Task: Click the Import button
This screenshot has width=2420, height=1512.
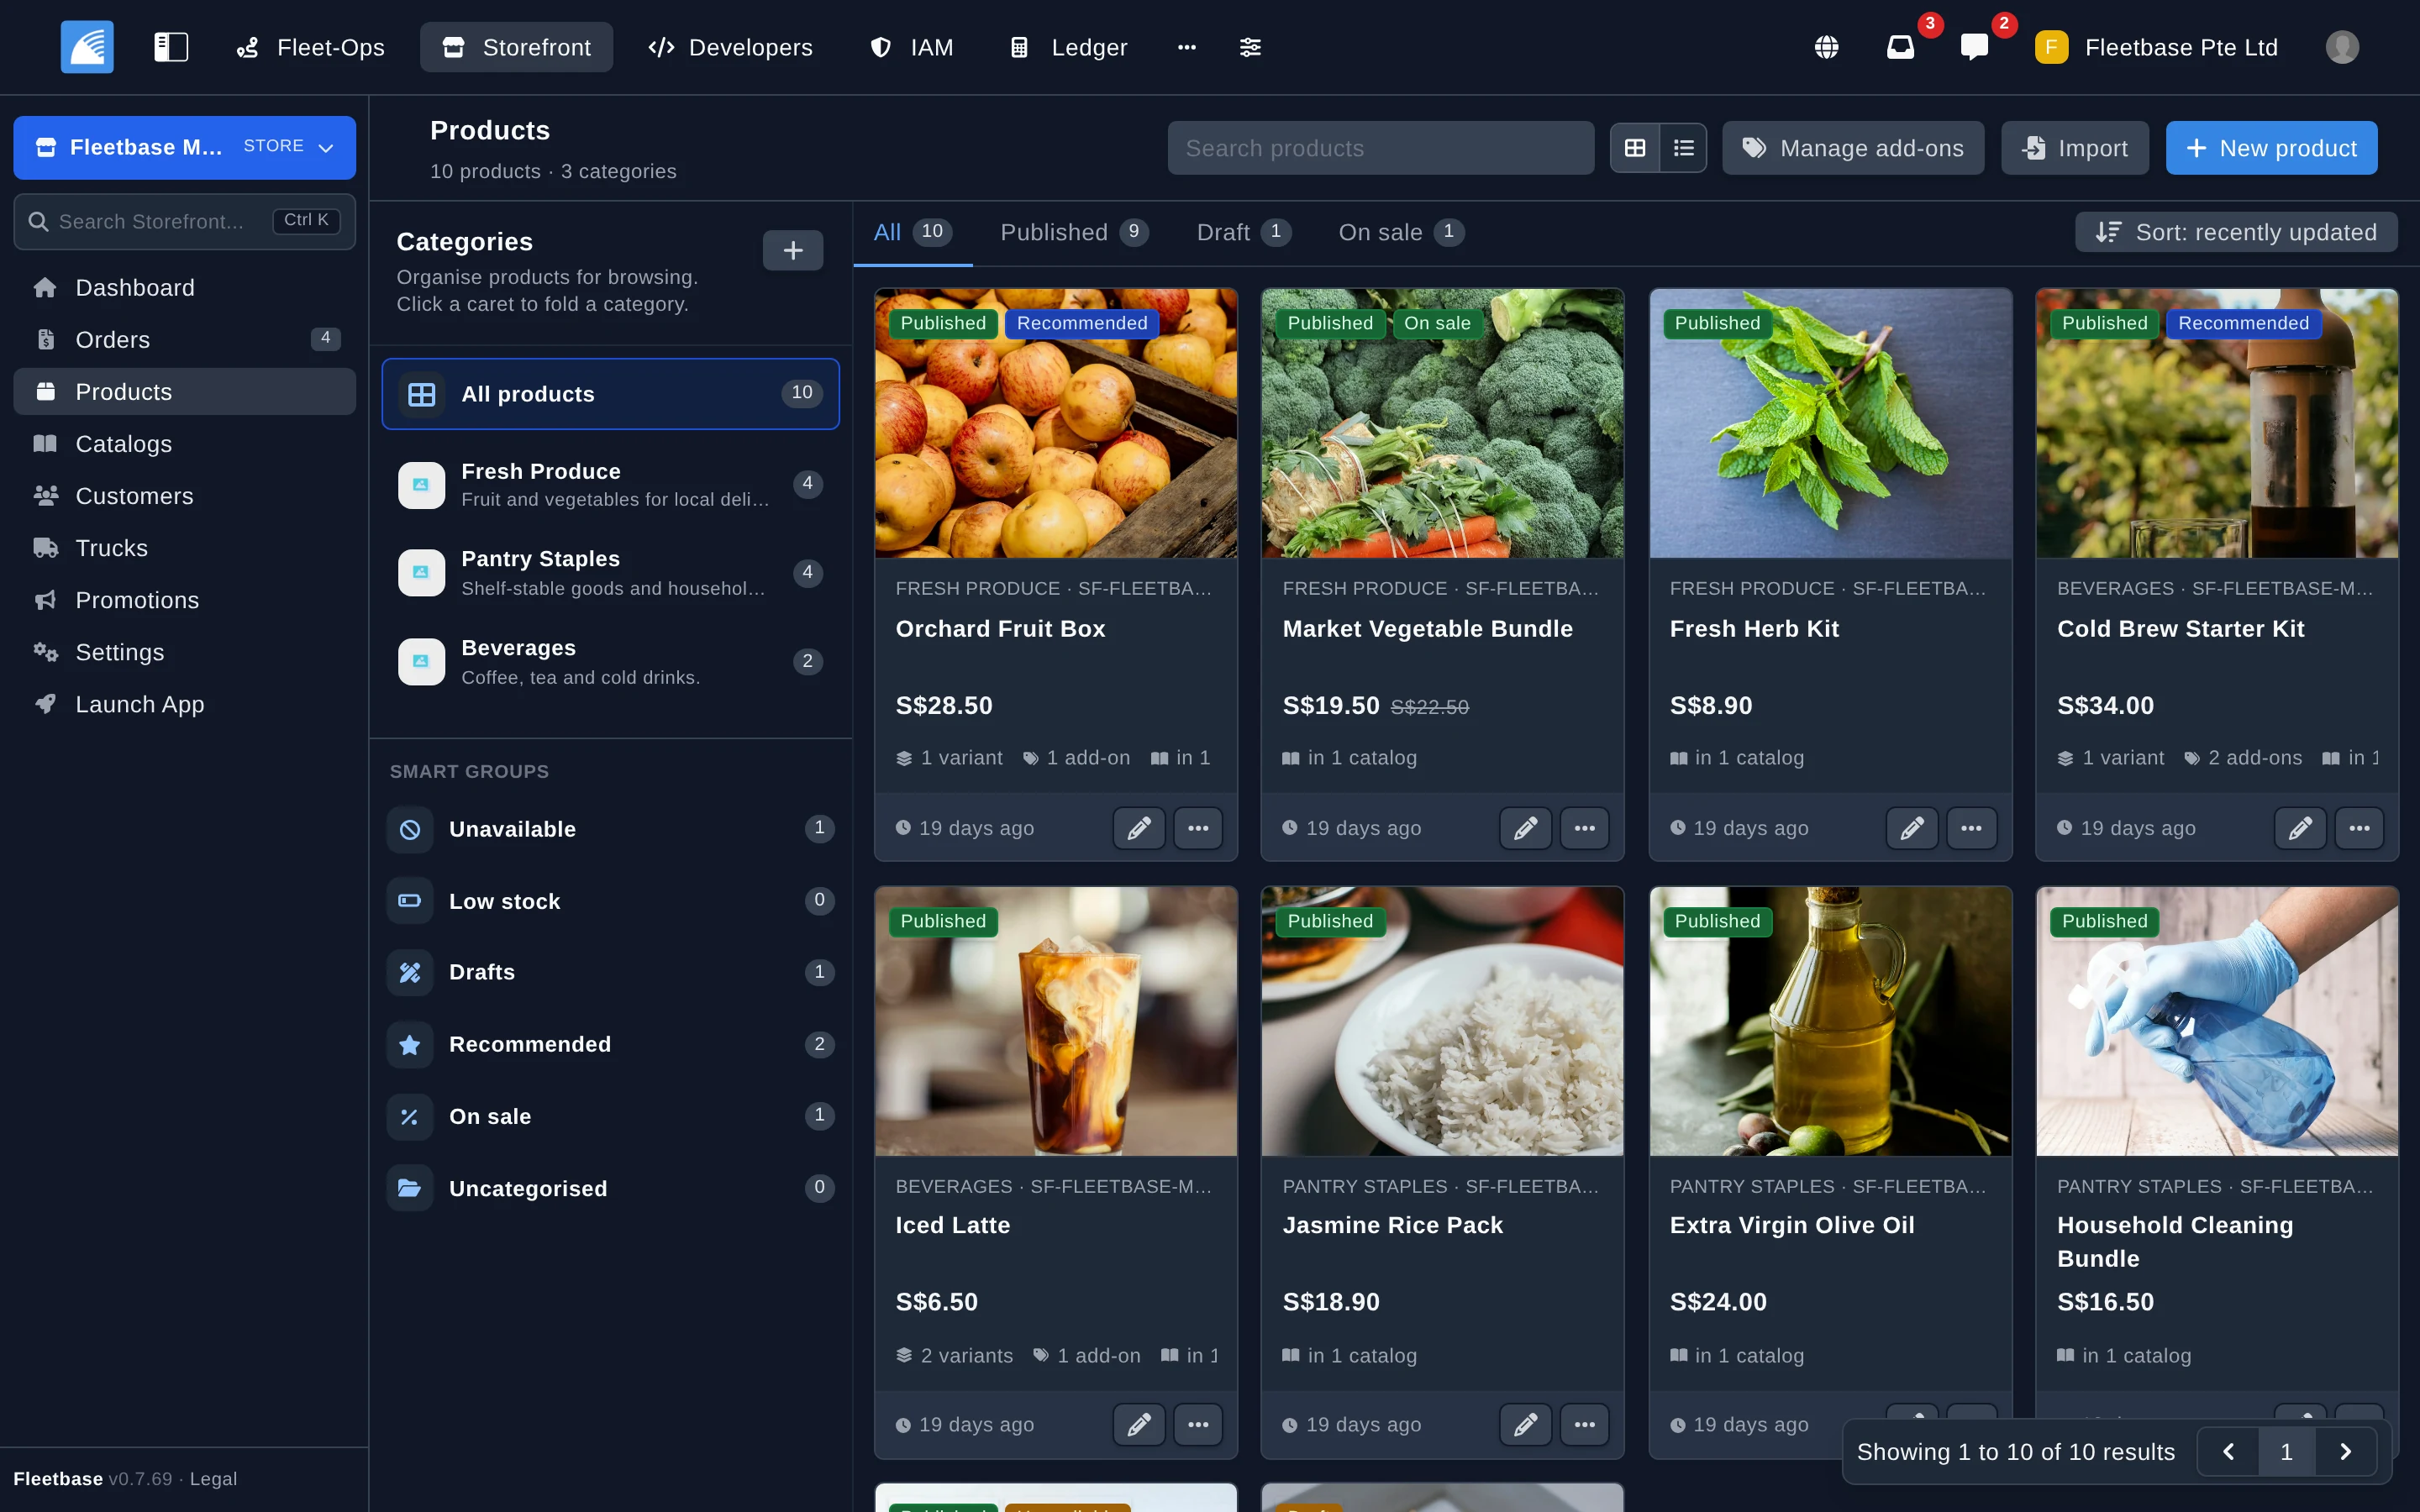Action: 2075,148
